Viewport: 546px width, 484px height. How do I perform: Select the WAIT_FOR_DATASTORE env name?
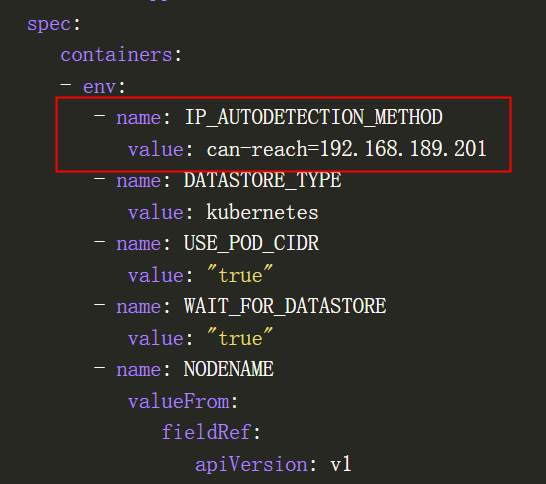point(285,306)
